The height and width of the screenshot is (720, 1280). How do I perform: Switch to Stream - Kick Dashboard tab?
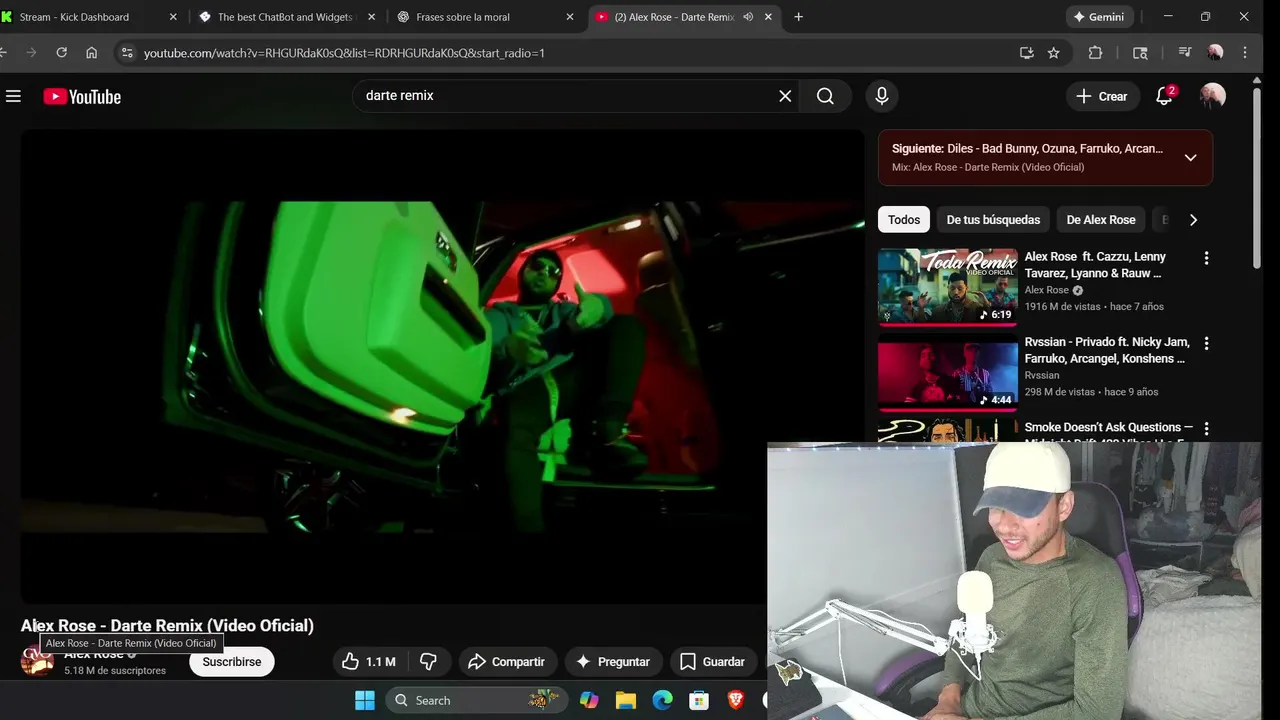coord(74,17)
